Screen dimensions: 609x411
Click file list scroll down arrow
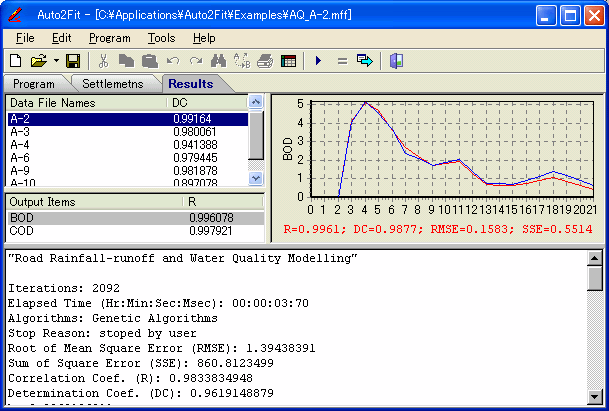256,178
